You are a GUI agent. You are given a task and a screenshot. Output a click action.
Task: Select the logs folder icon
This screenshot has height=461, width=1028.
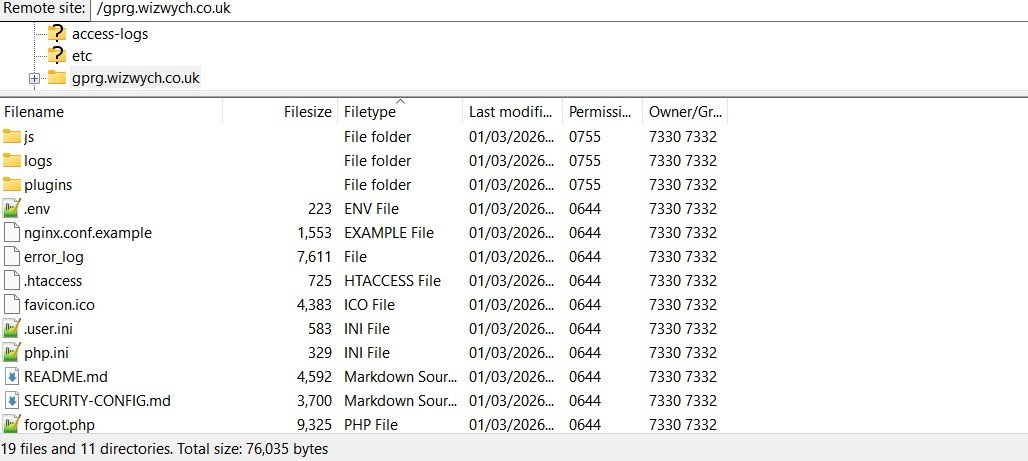pos(12,160)
